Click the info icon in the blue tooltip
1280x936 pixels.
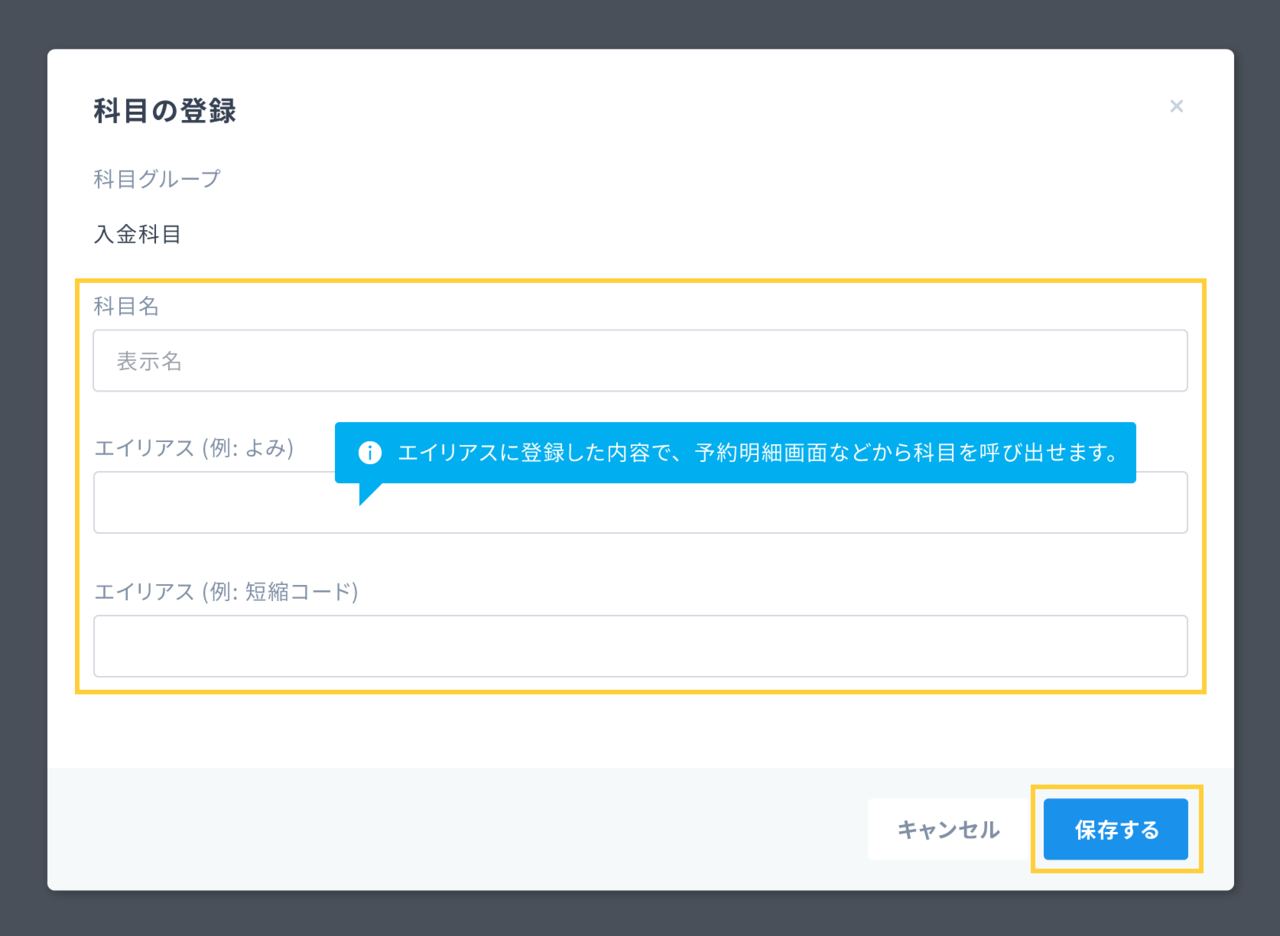pos(370,453)
